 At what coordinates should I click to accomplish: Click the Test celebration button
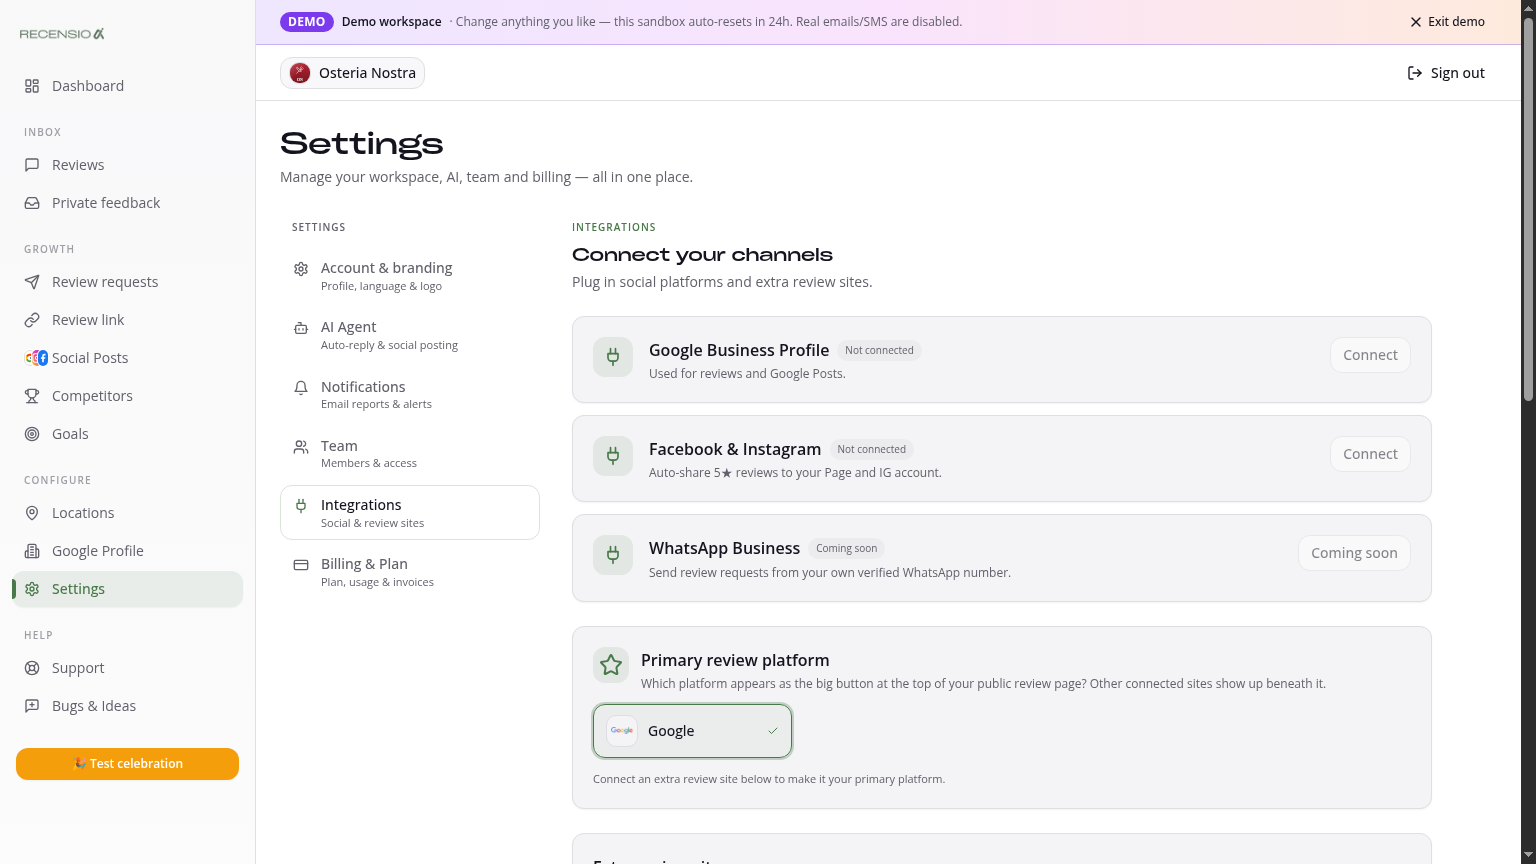click(127, 764)
